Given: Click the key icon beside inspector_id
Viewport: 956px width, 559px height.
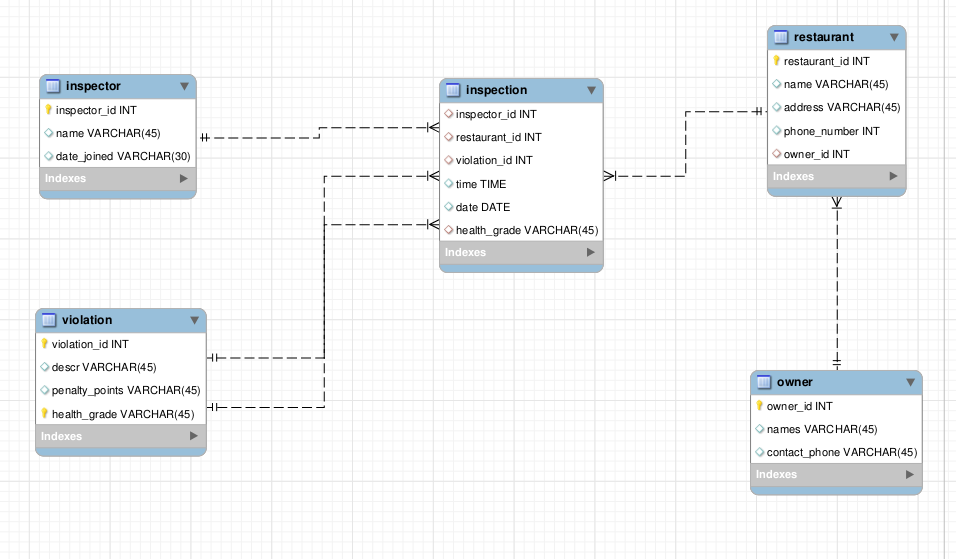Looking at the screenshot, I should [48, 110].
